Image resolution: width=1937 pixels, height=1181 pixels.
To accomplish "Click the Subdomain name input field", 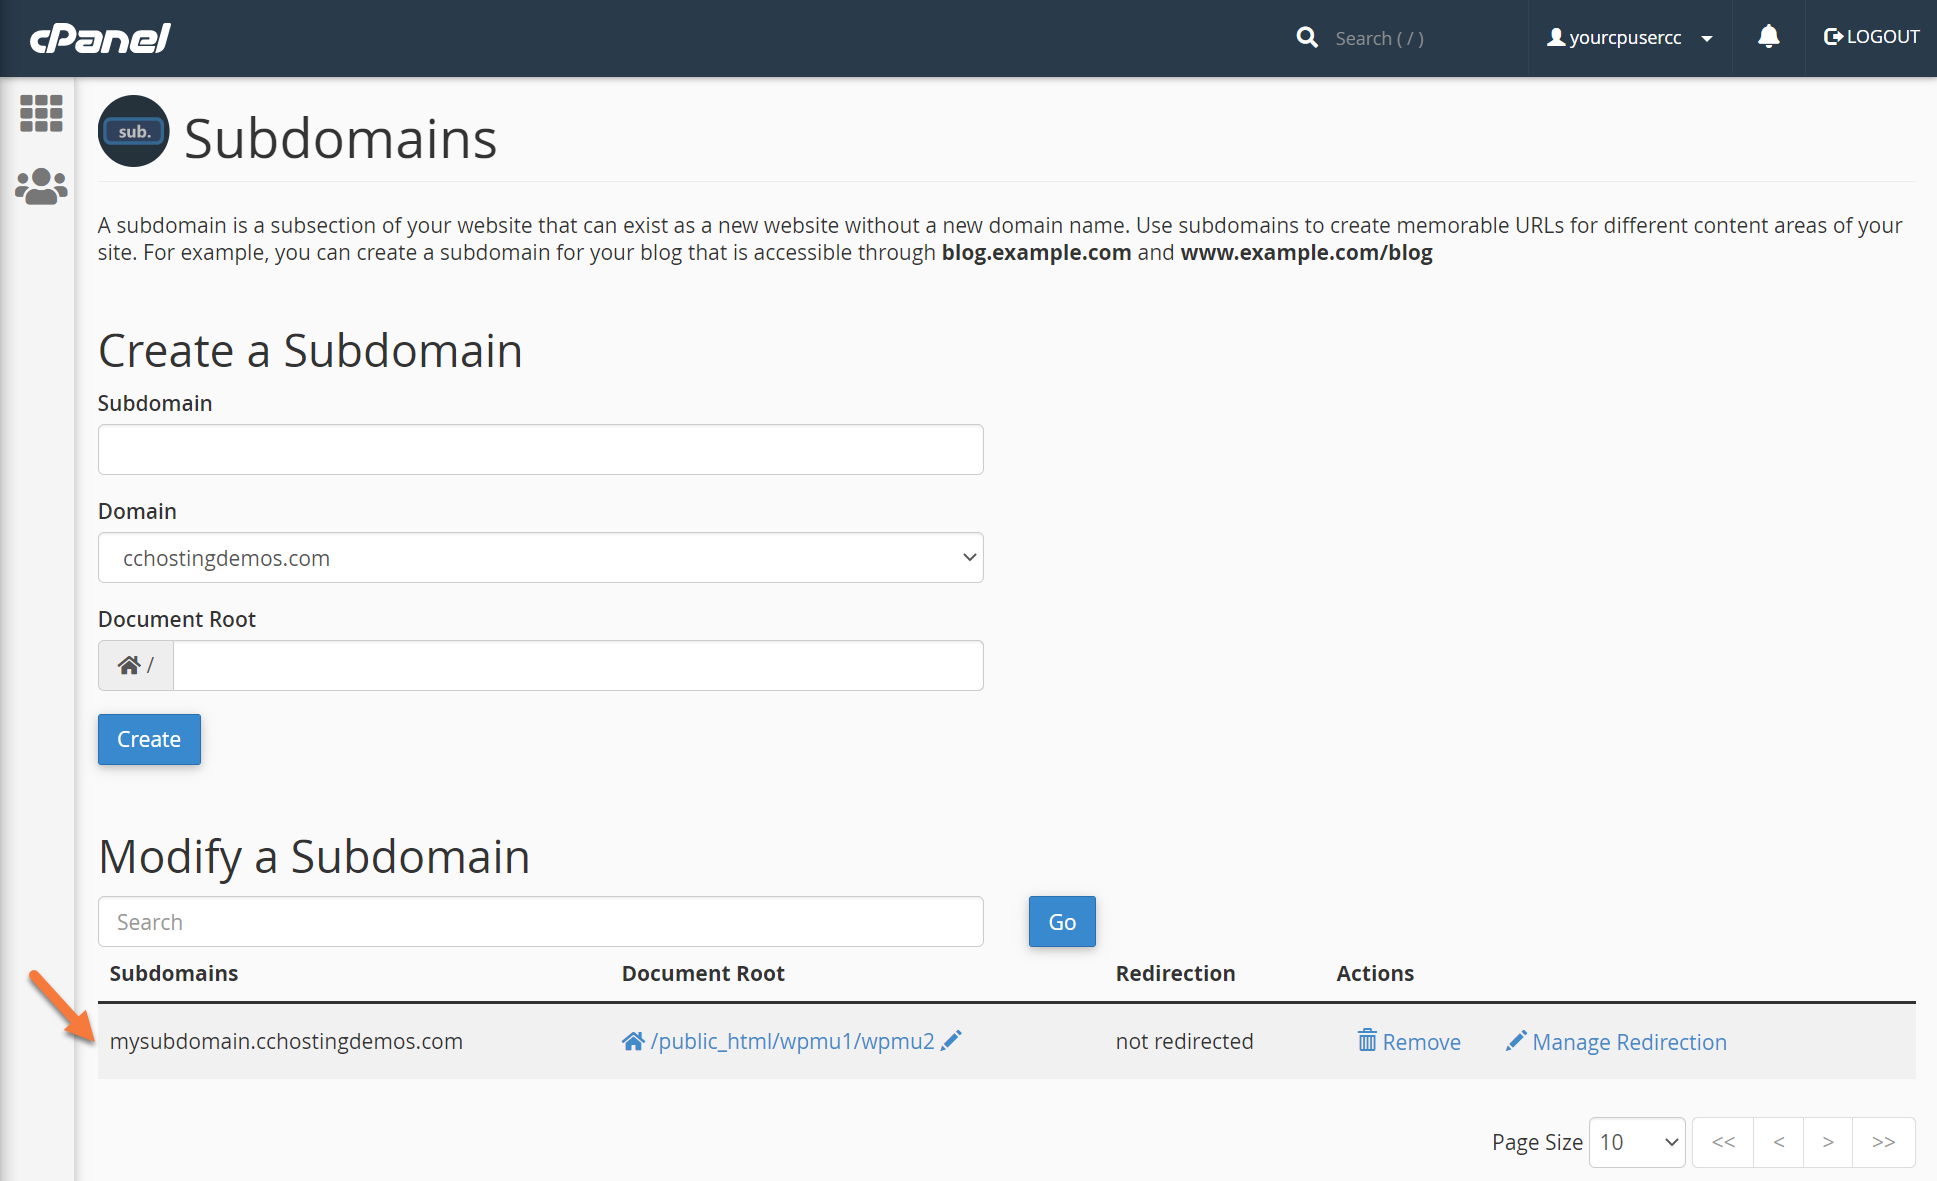I will pos(540,450).
